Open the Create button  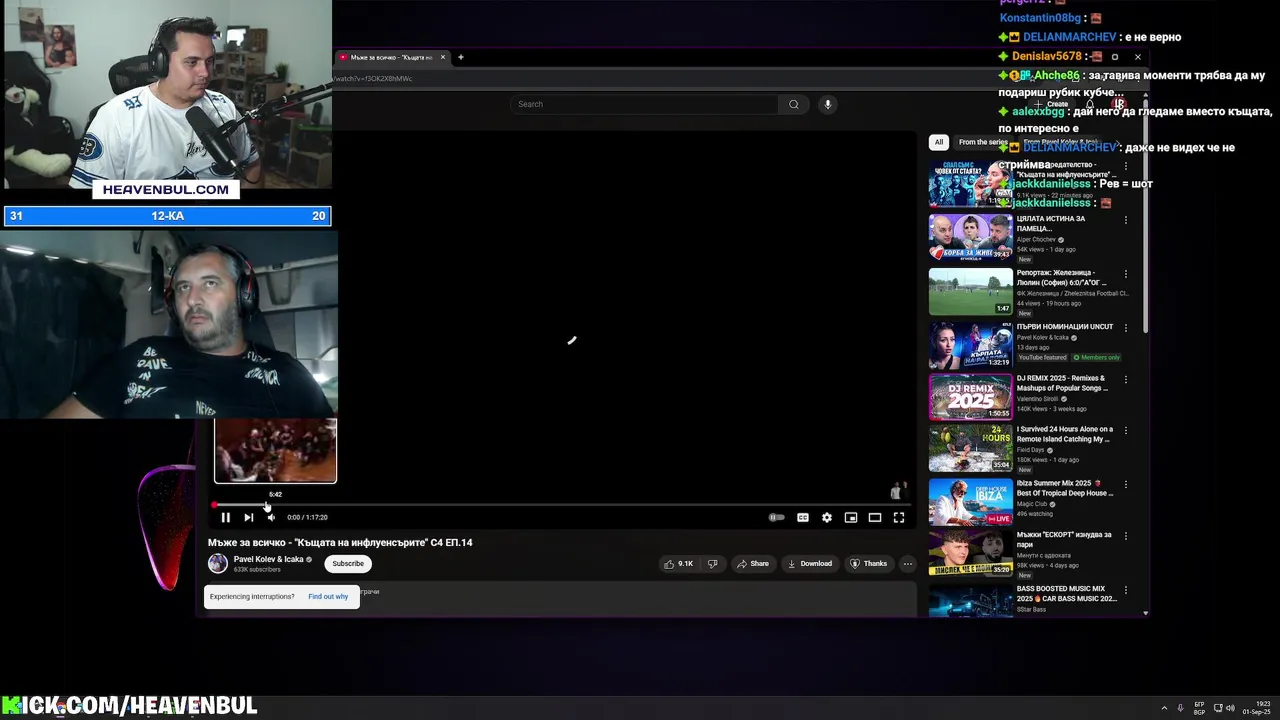1052,104
